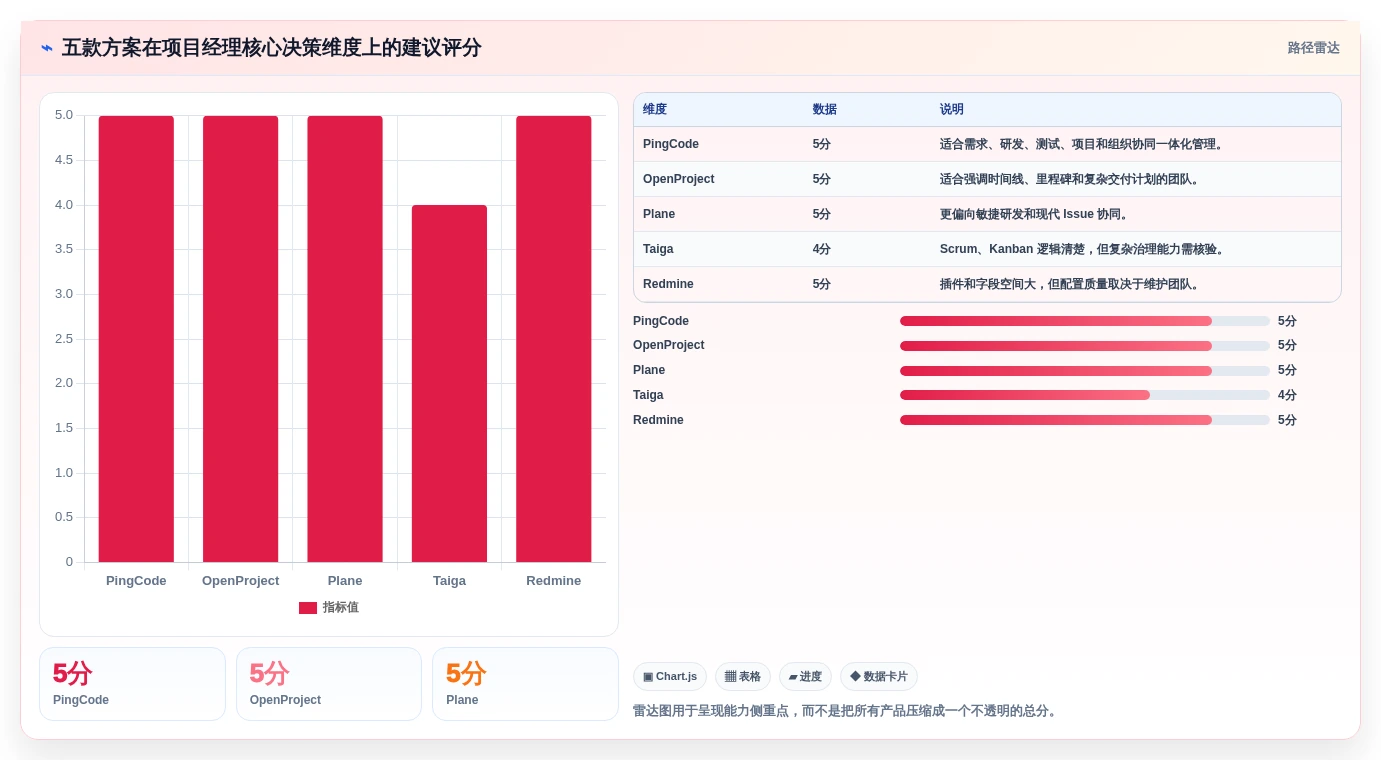Screen dimensions: 1381x760
Task: Toggle the 指标值 legend swatch
Action: 308,608
